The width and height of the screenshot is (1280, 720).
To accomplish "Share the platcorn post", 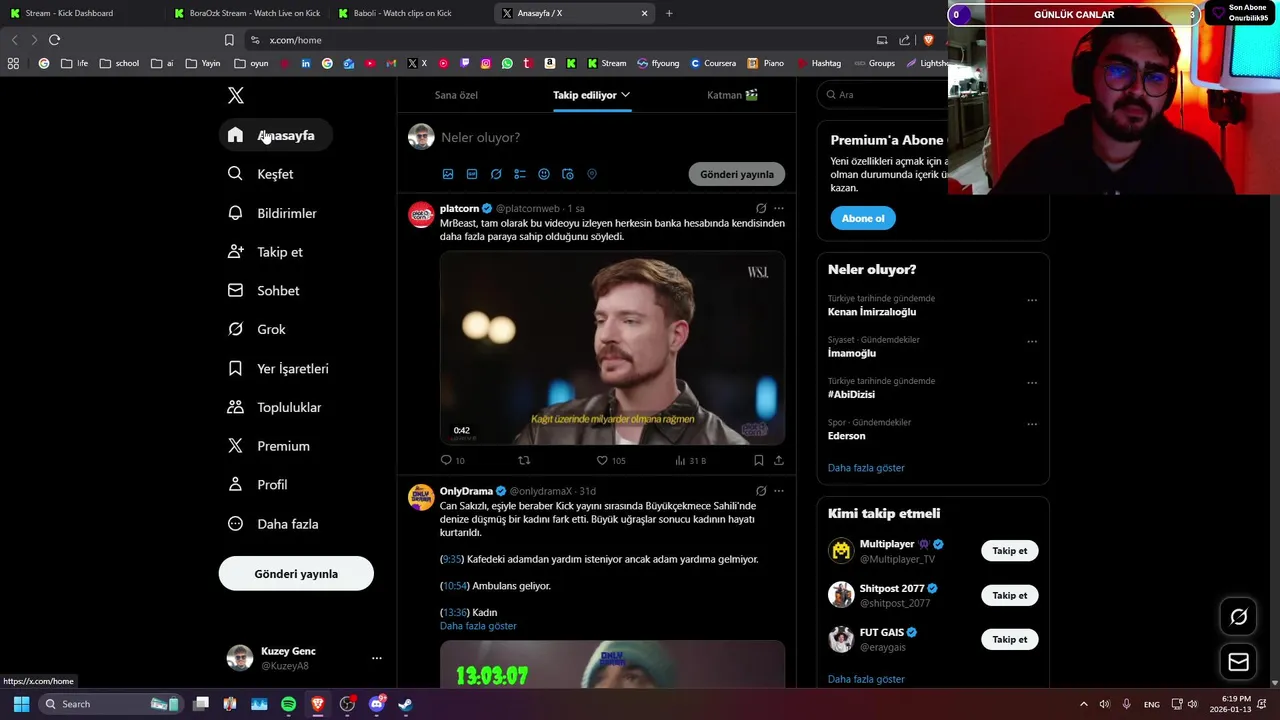I will click(779, 460).
